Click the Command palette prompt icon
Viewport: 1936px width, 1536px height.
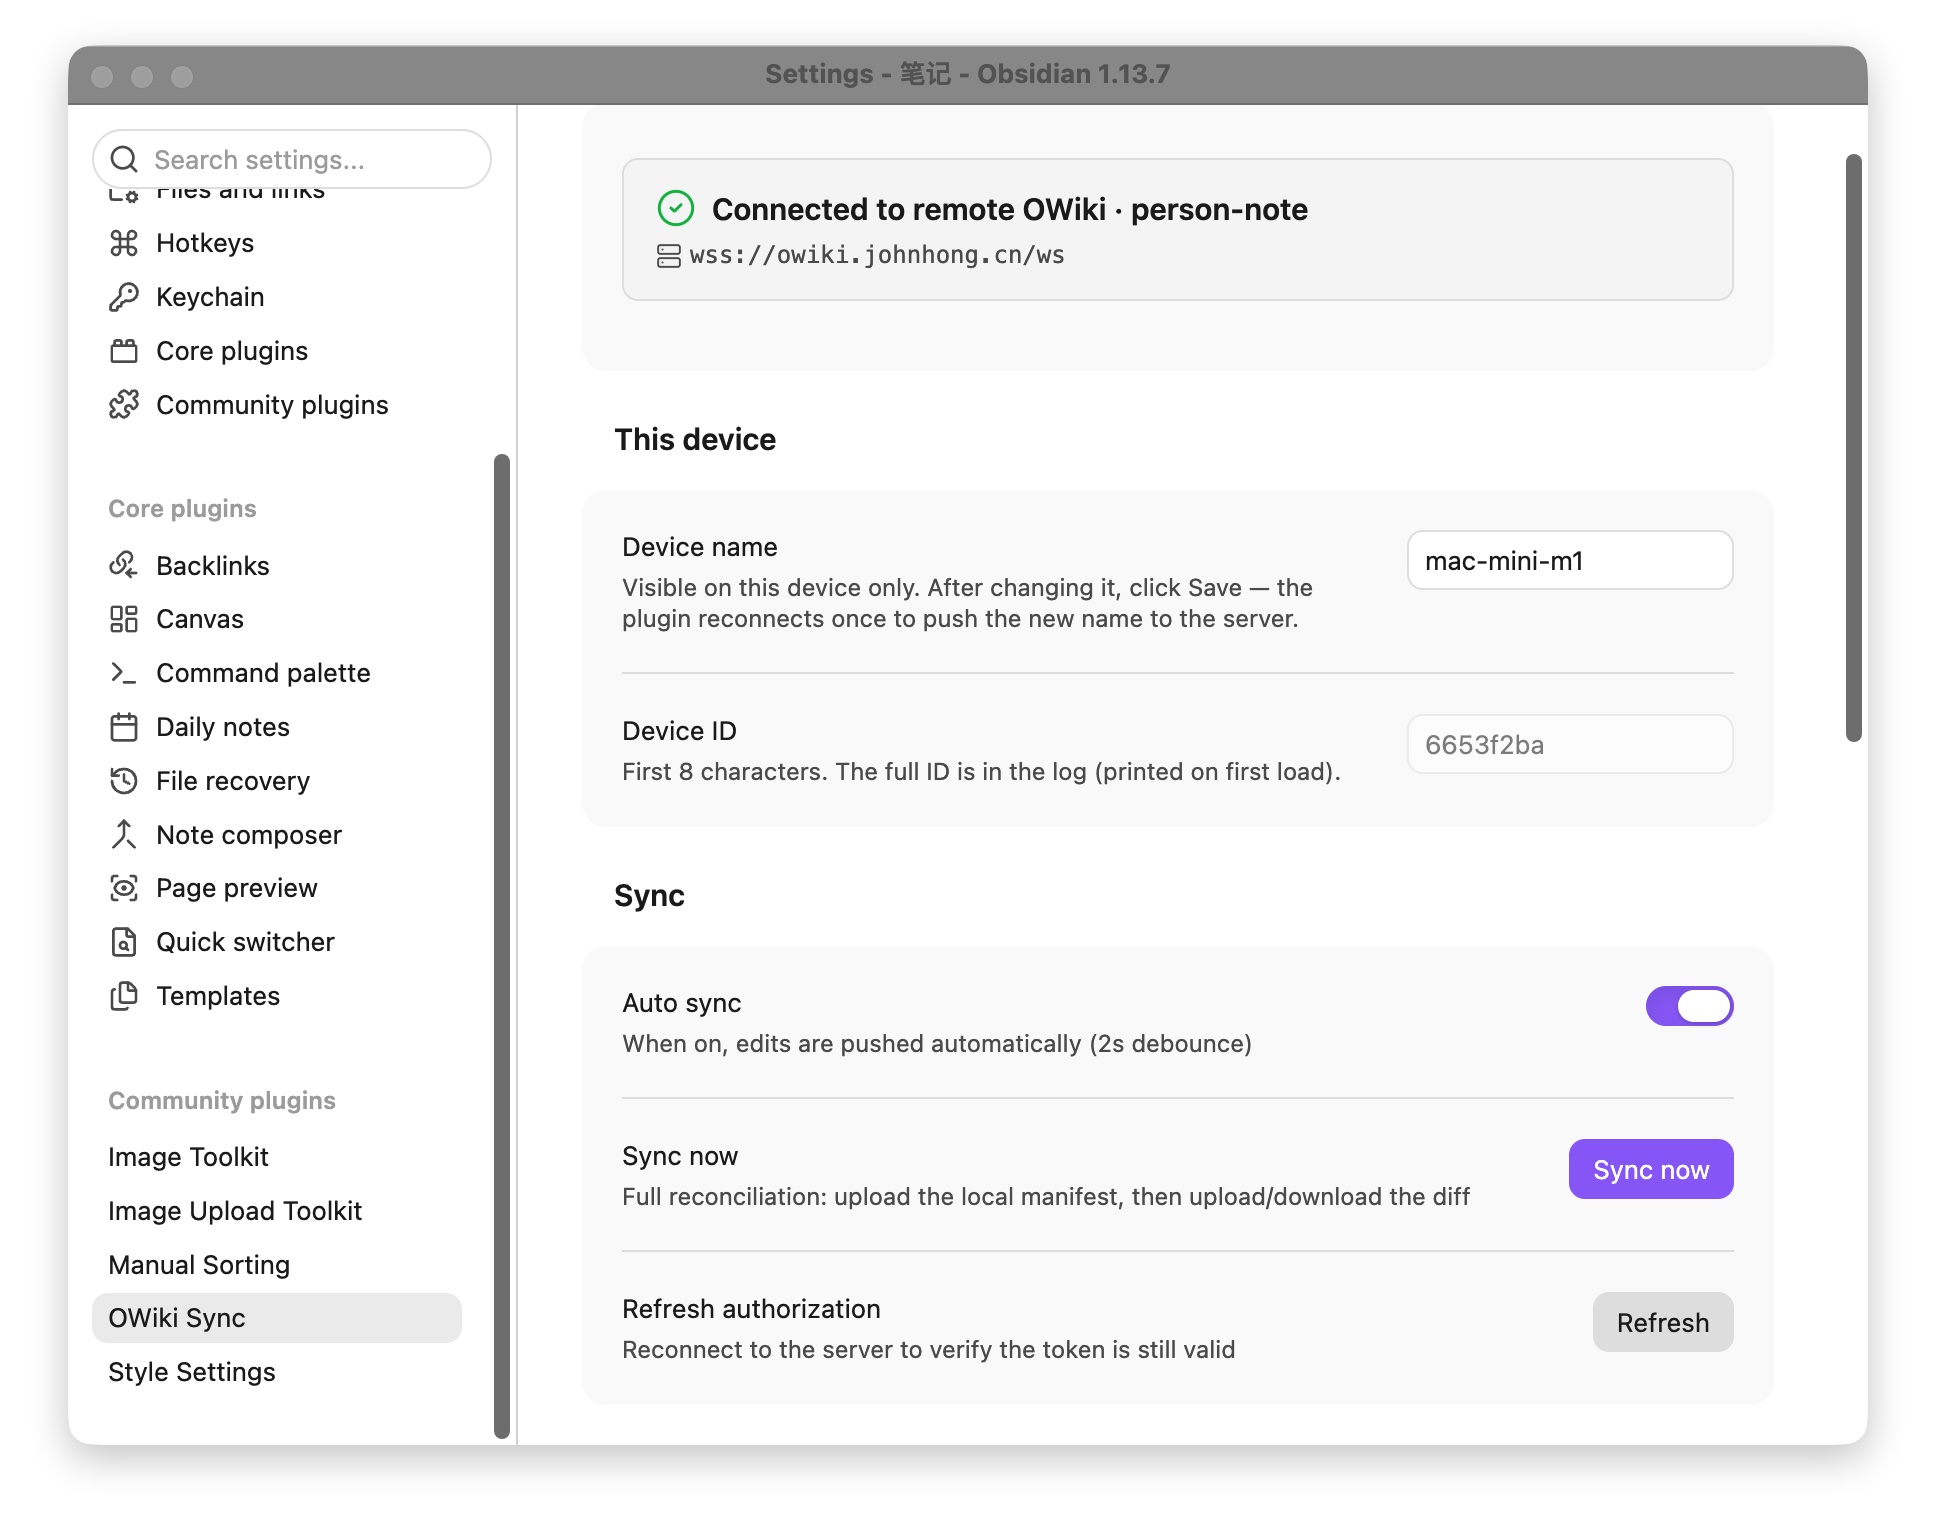[124, 673]
